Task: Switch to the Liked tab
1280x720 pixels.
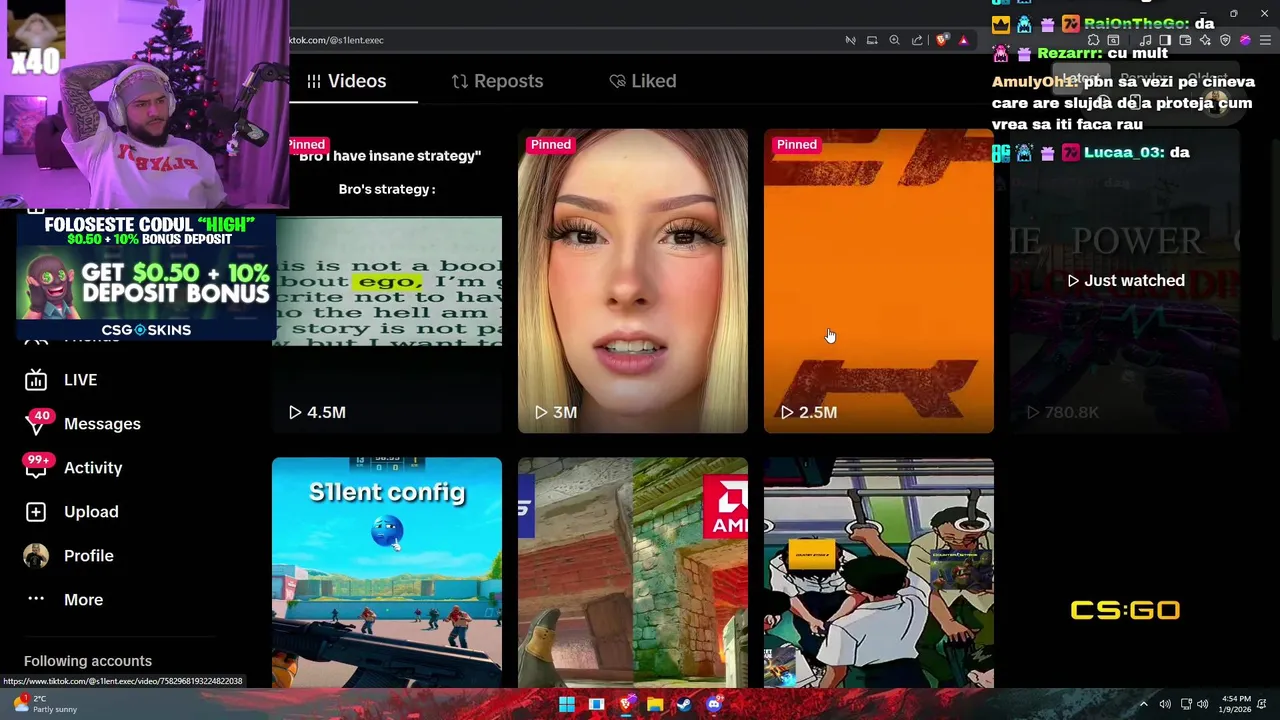Action: [643, 81]
